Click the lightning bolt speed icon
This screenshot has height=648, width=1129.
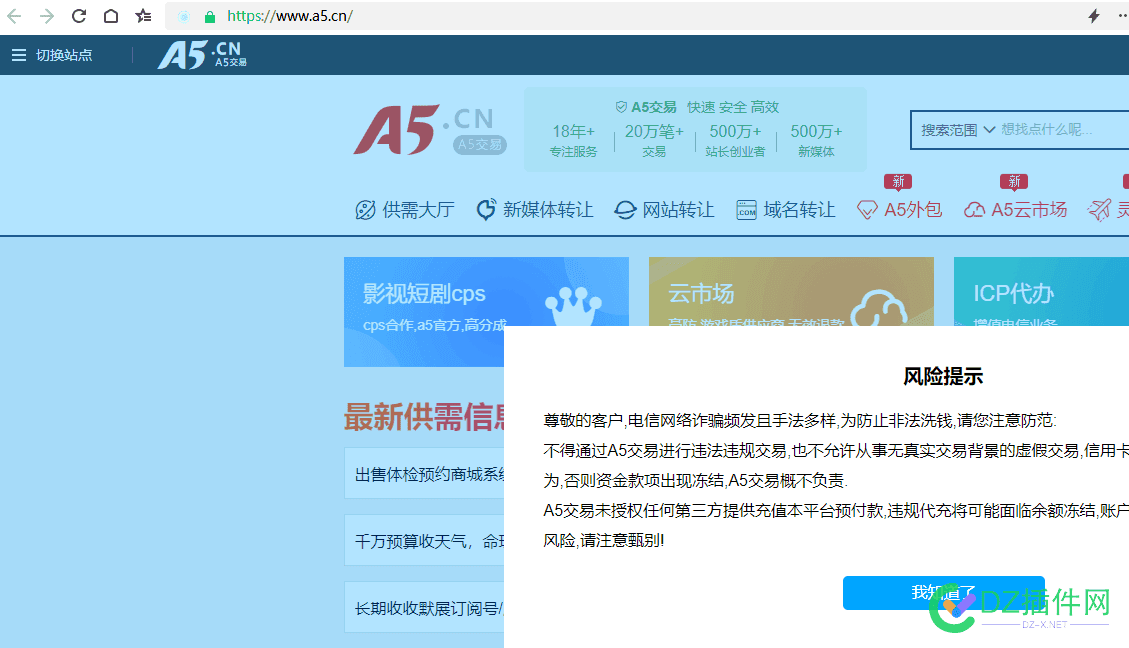coord(1094,16)
